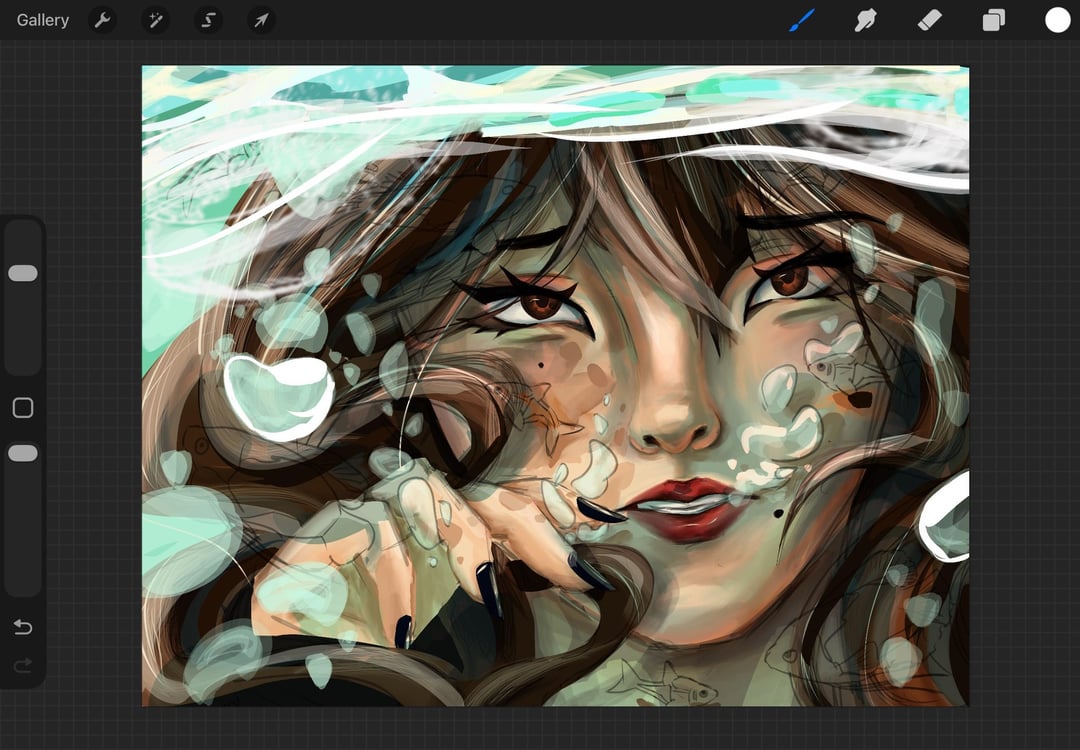The width and height of the screenshot is (1080, 750).
Task: Activate the Transform arrow tool
Action: 261,20
